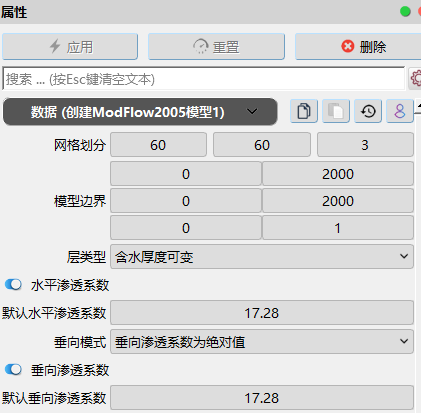
Task: Click the lightning bolt apply icon
Action: 55,46
